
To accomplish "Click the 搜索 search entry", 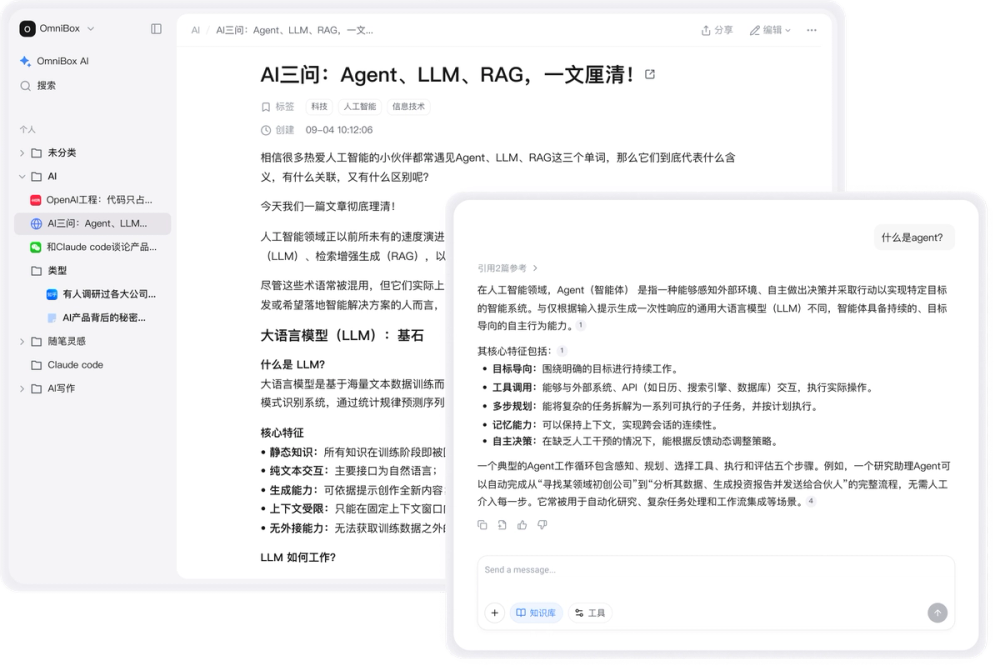I will pyautogui.click(x=38, y=85).
